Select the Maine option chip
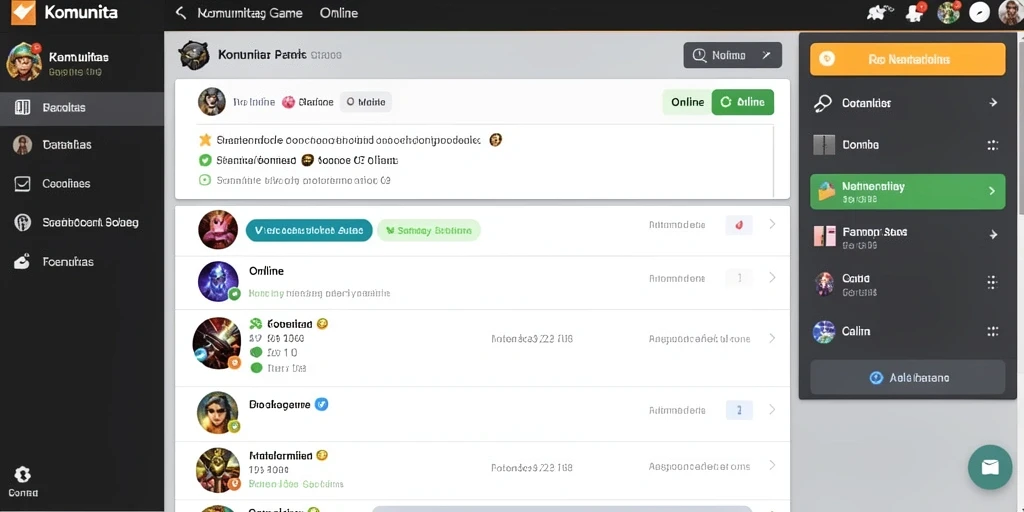 (x=366, y=102)
